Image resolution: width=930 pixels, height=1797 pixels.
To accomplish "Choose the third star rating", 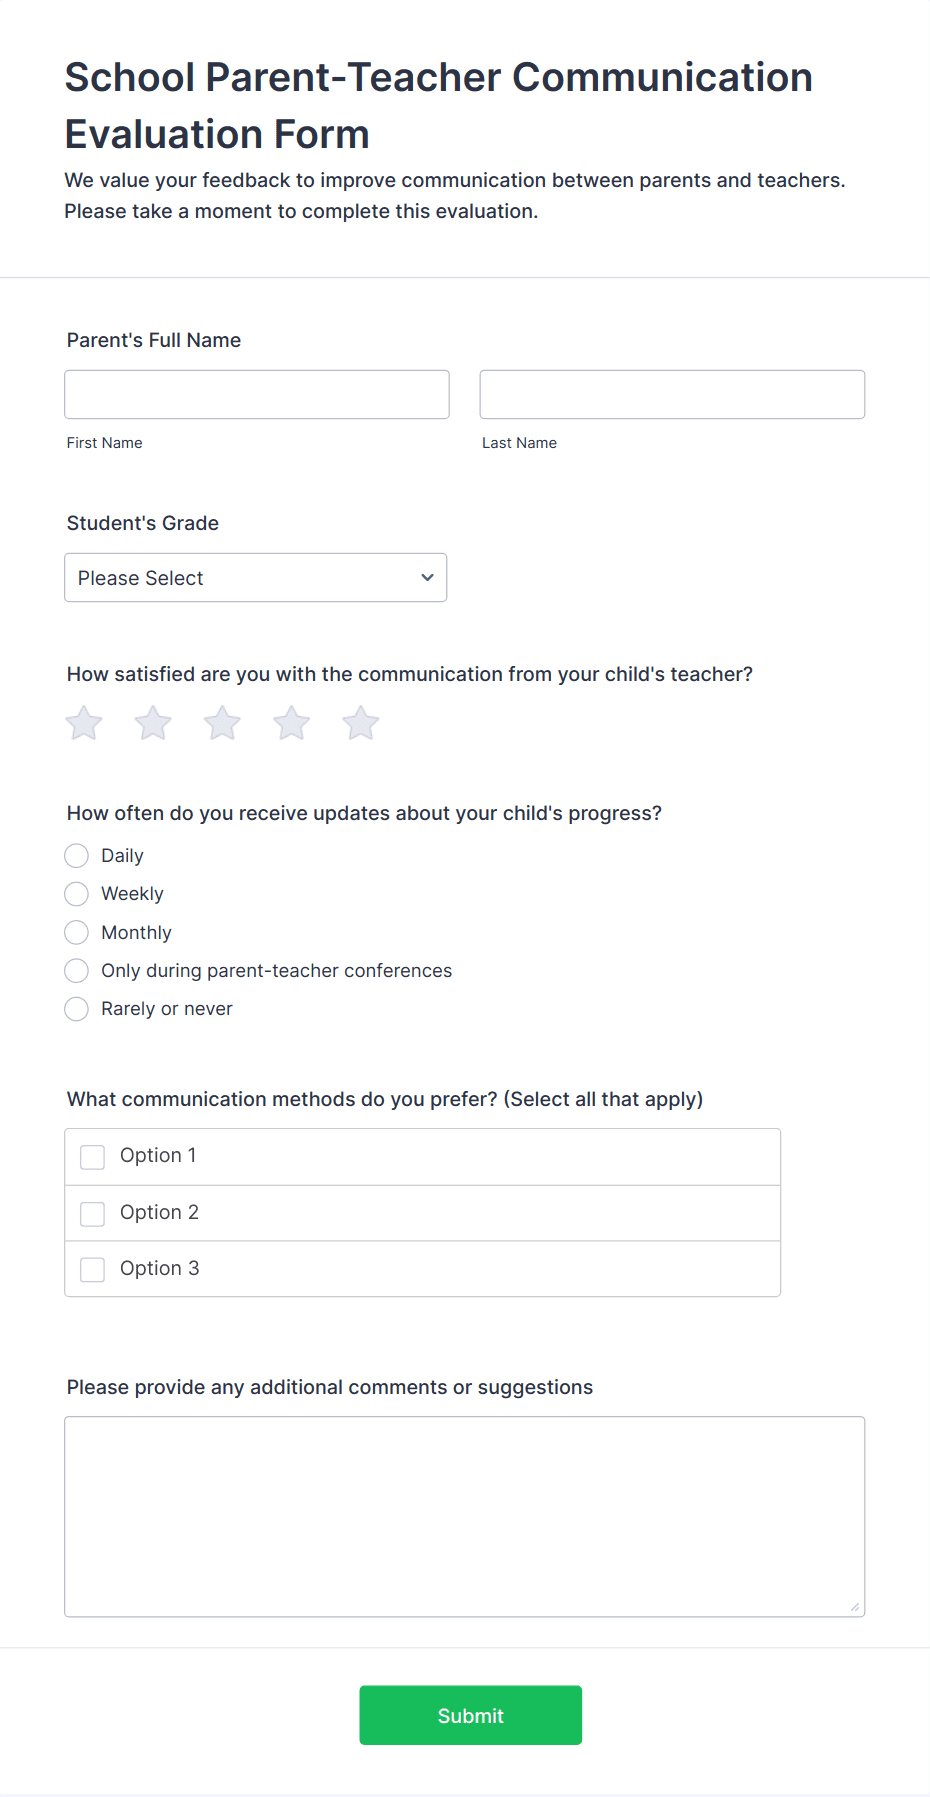I will 222,723.
